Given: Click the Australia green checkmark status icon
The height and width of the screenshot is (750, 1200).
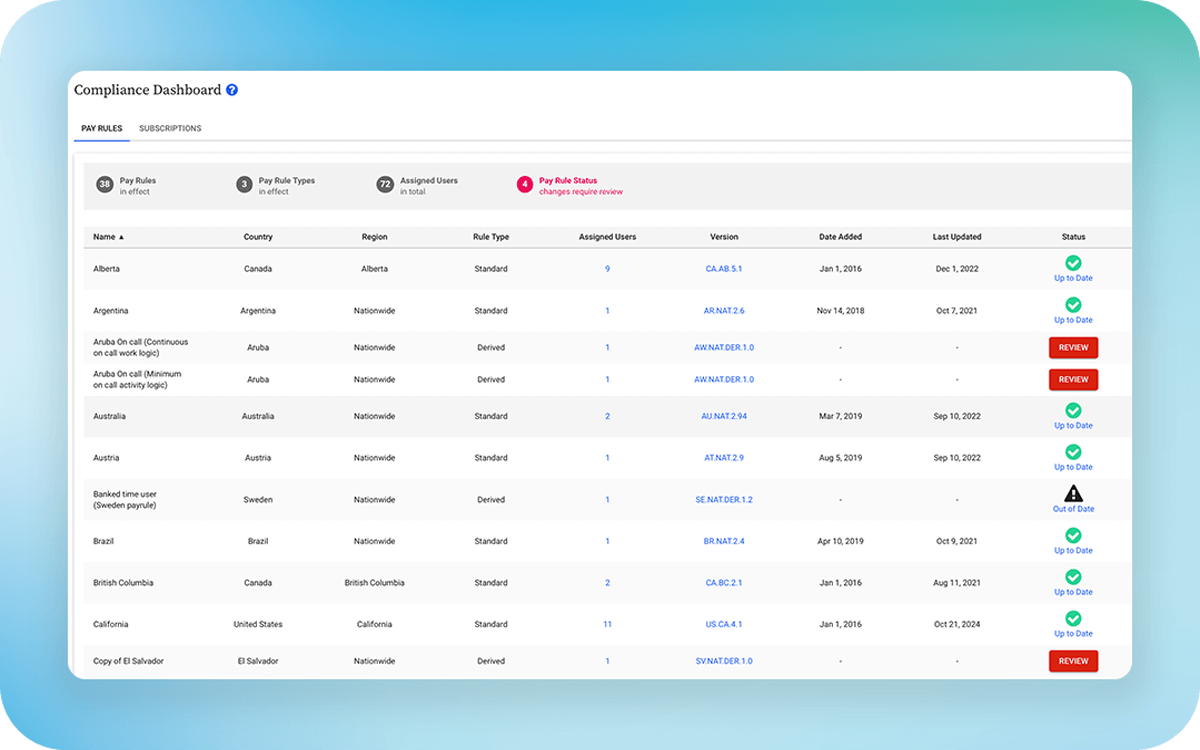Looking at the screenshot, I should point(1073,410).
